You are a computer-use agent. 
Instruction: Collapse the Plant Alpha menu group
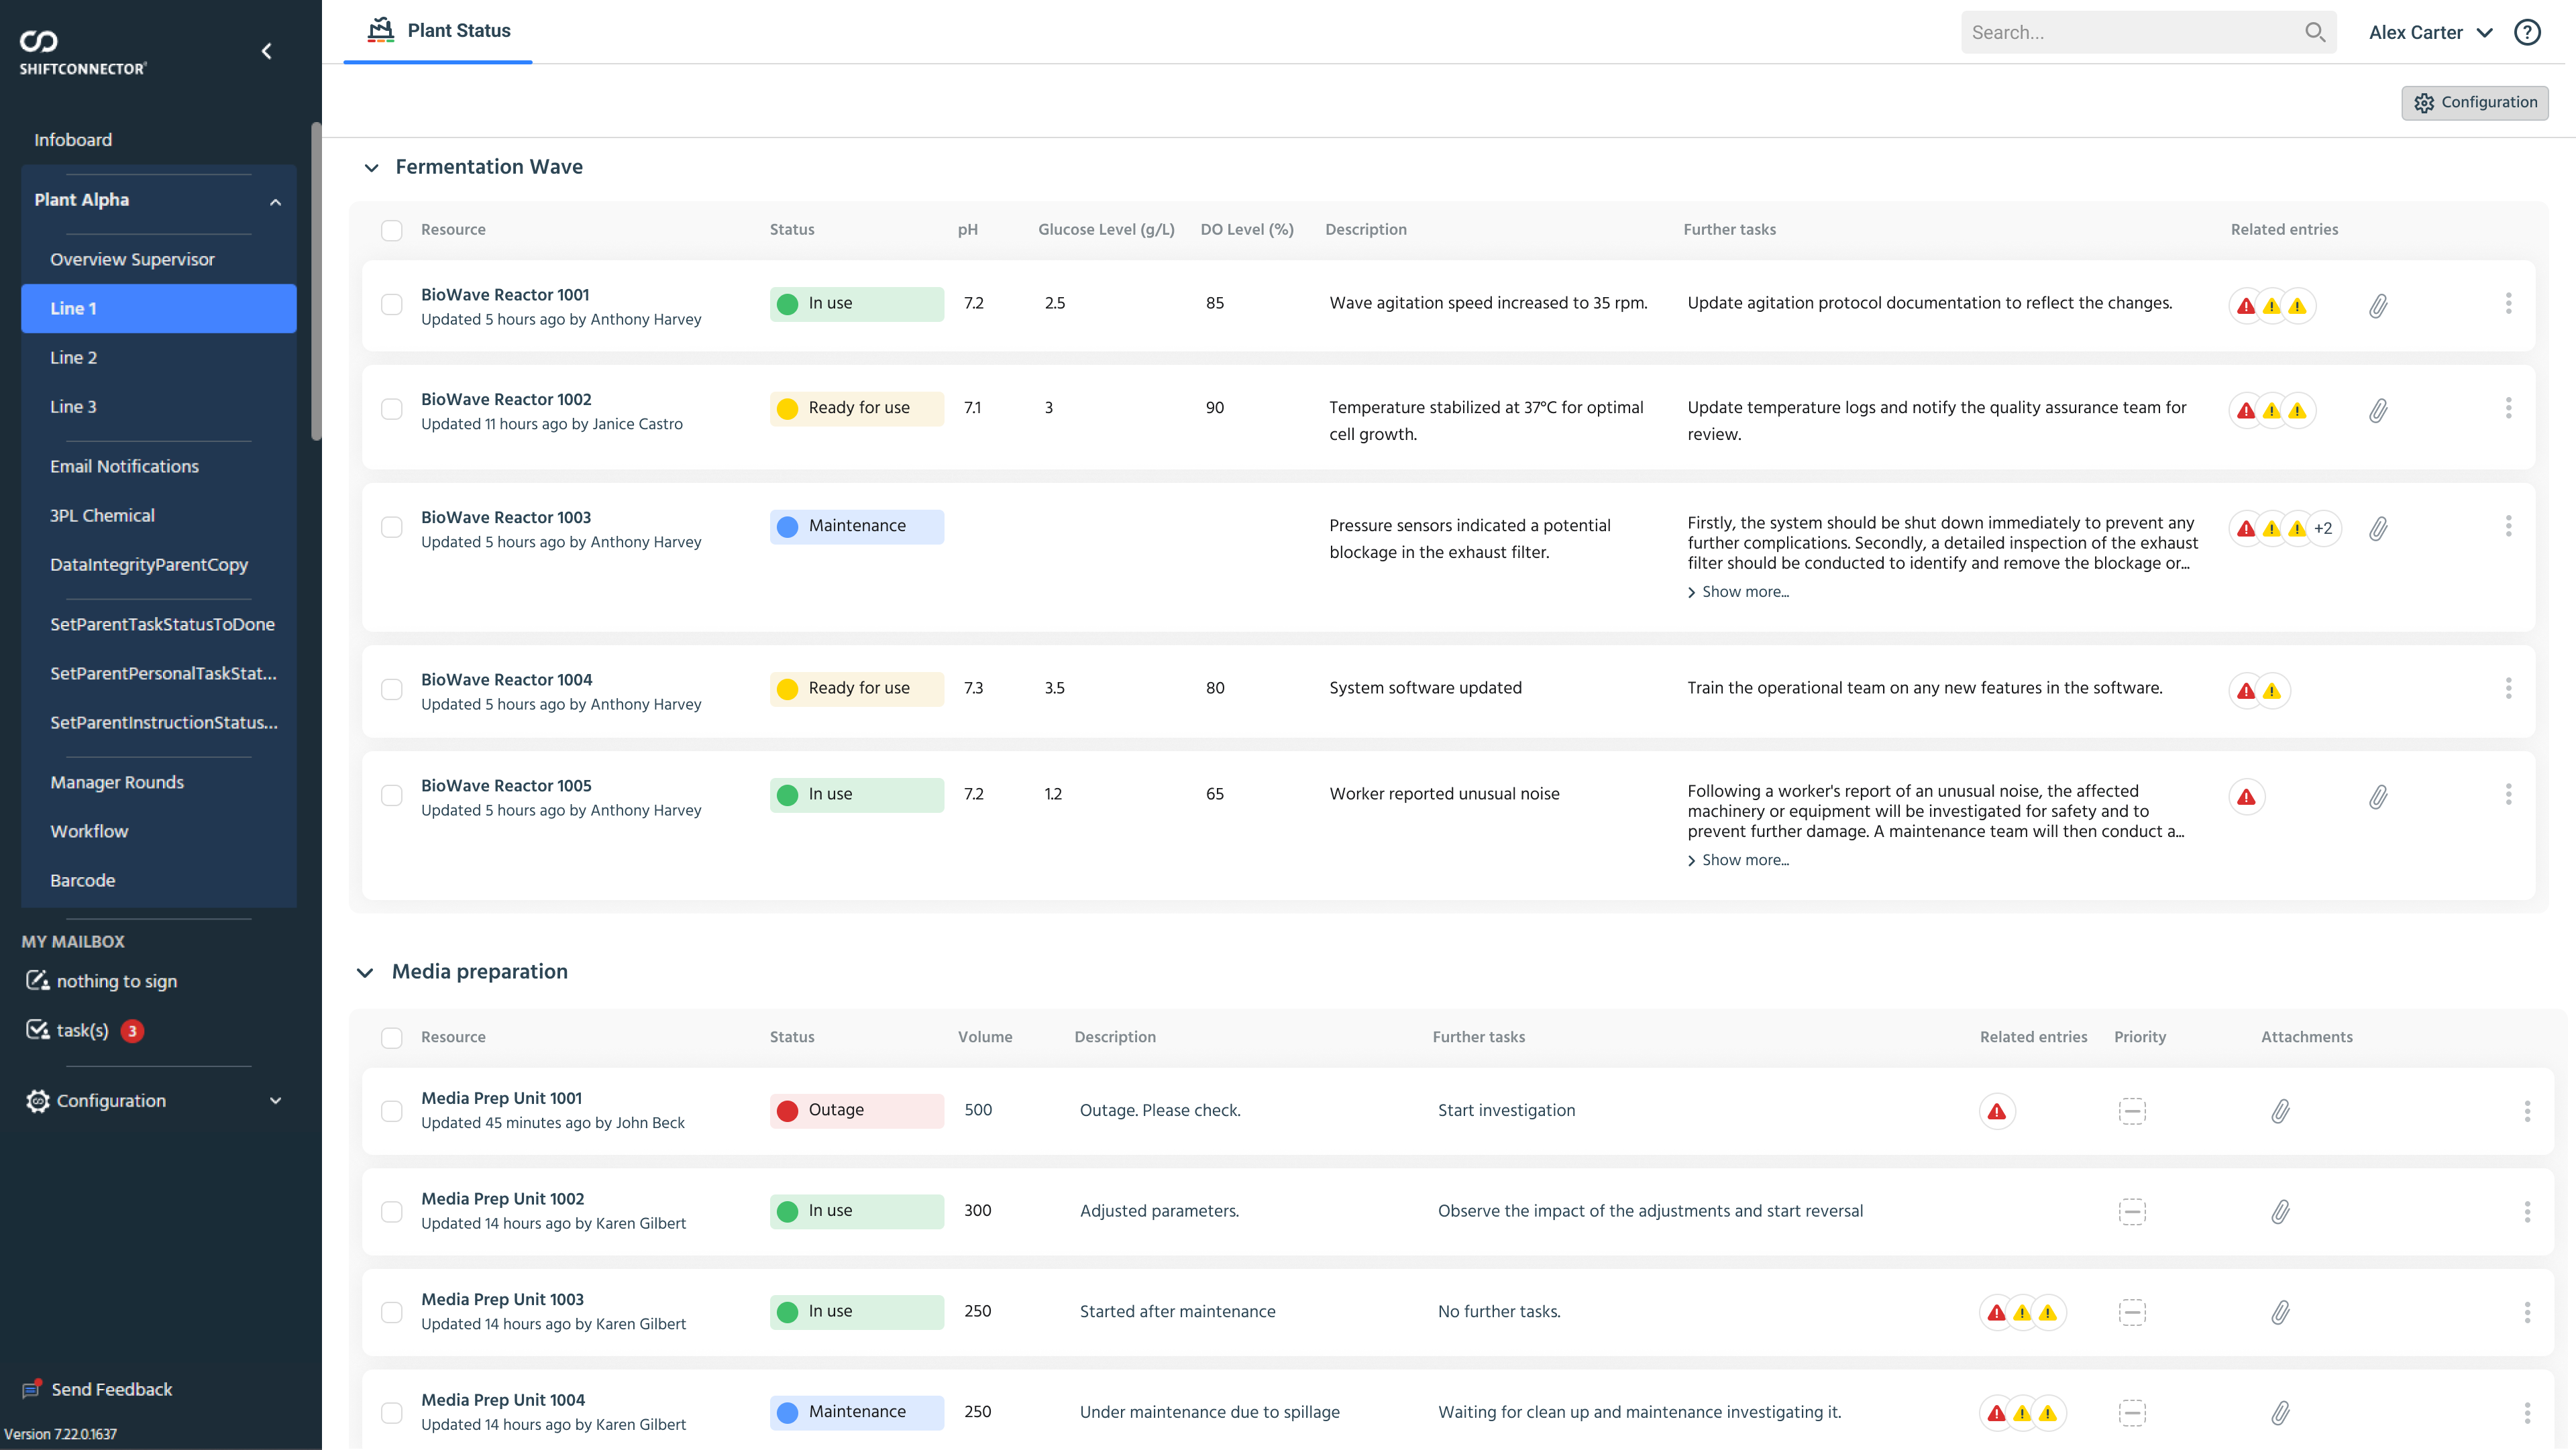coord(275,202)
